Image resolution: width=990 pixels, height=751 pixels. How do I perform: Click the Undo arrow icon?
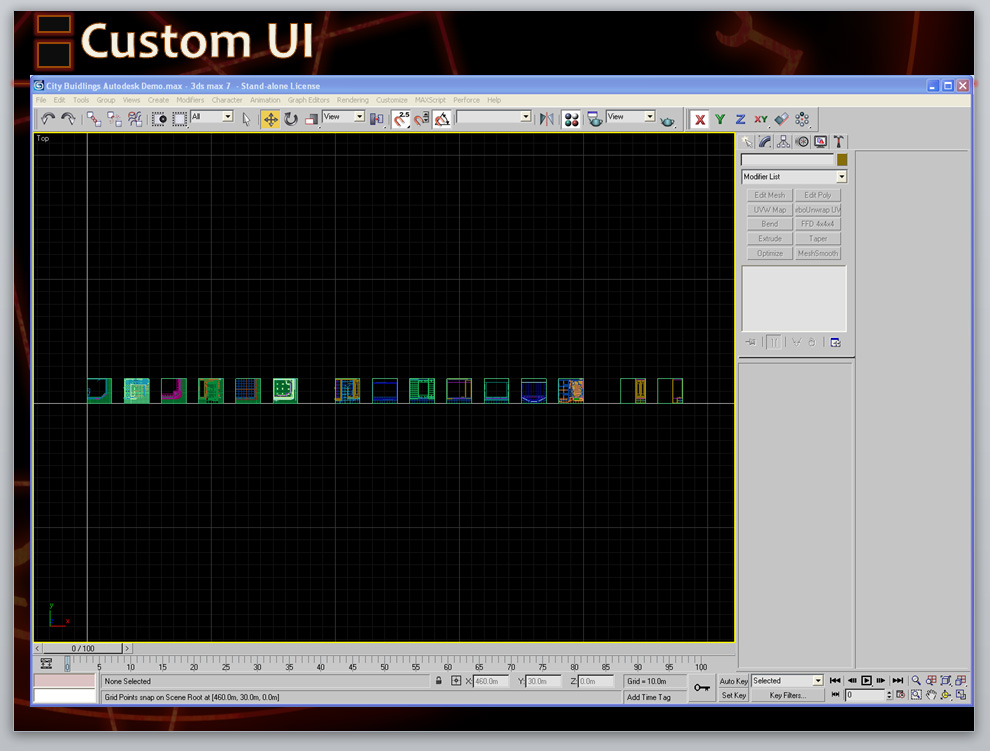click(48, 119)
